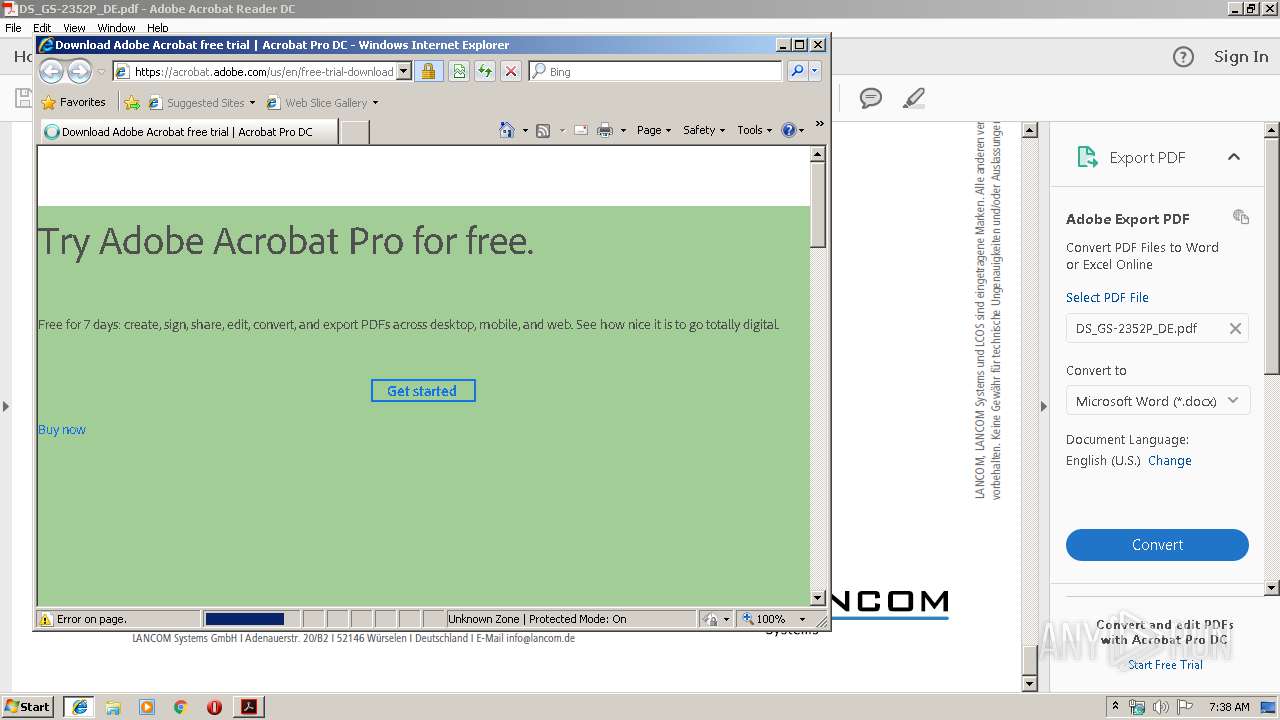Click Sign In in Acrobat Reader
This screenshot has width=1280, height=720.
(1241, 57)
